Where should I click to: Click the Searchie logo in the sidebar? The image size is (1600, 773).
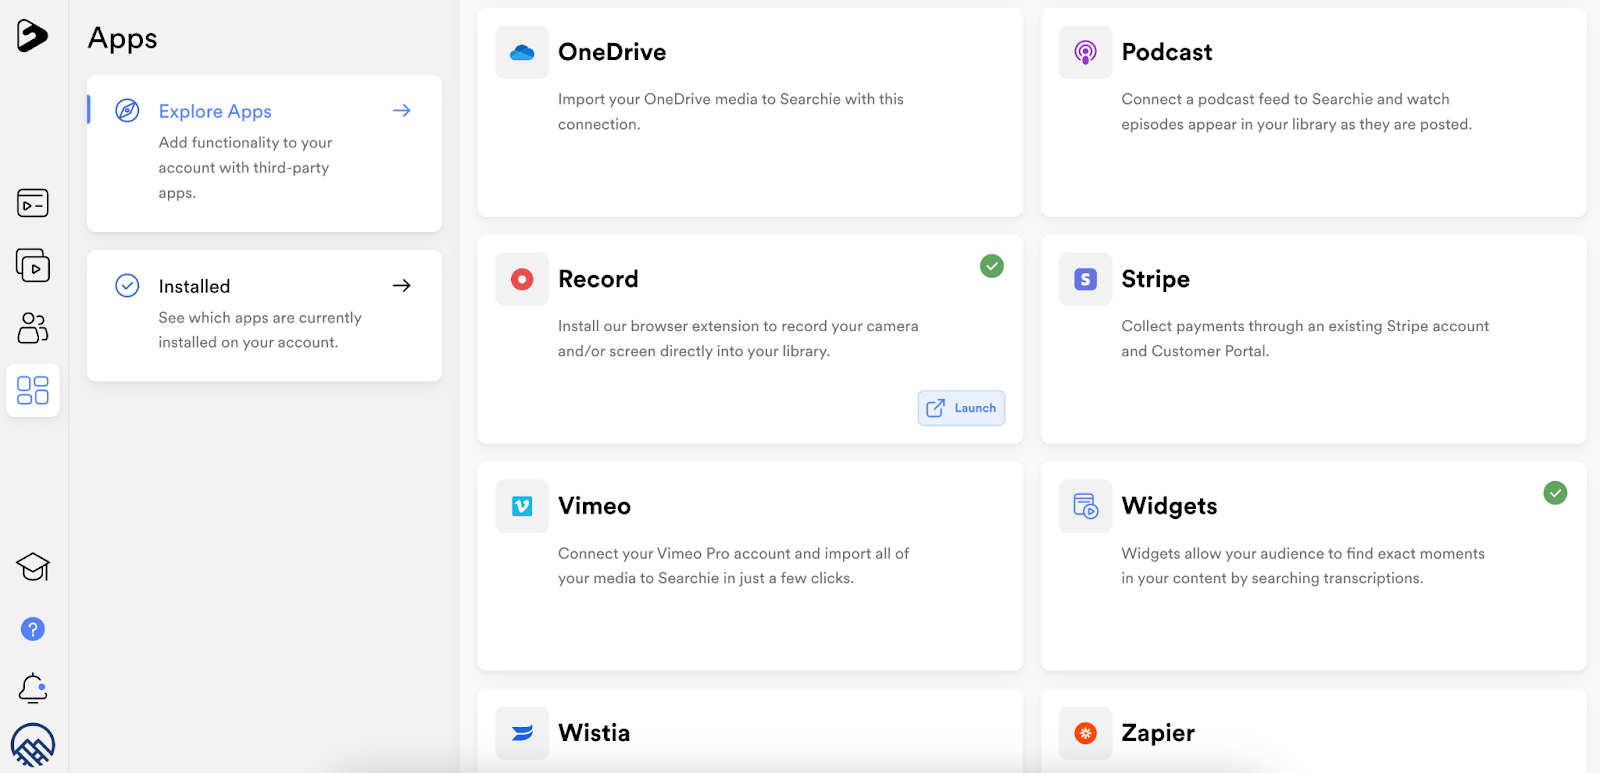click(32, 36)
